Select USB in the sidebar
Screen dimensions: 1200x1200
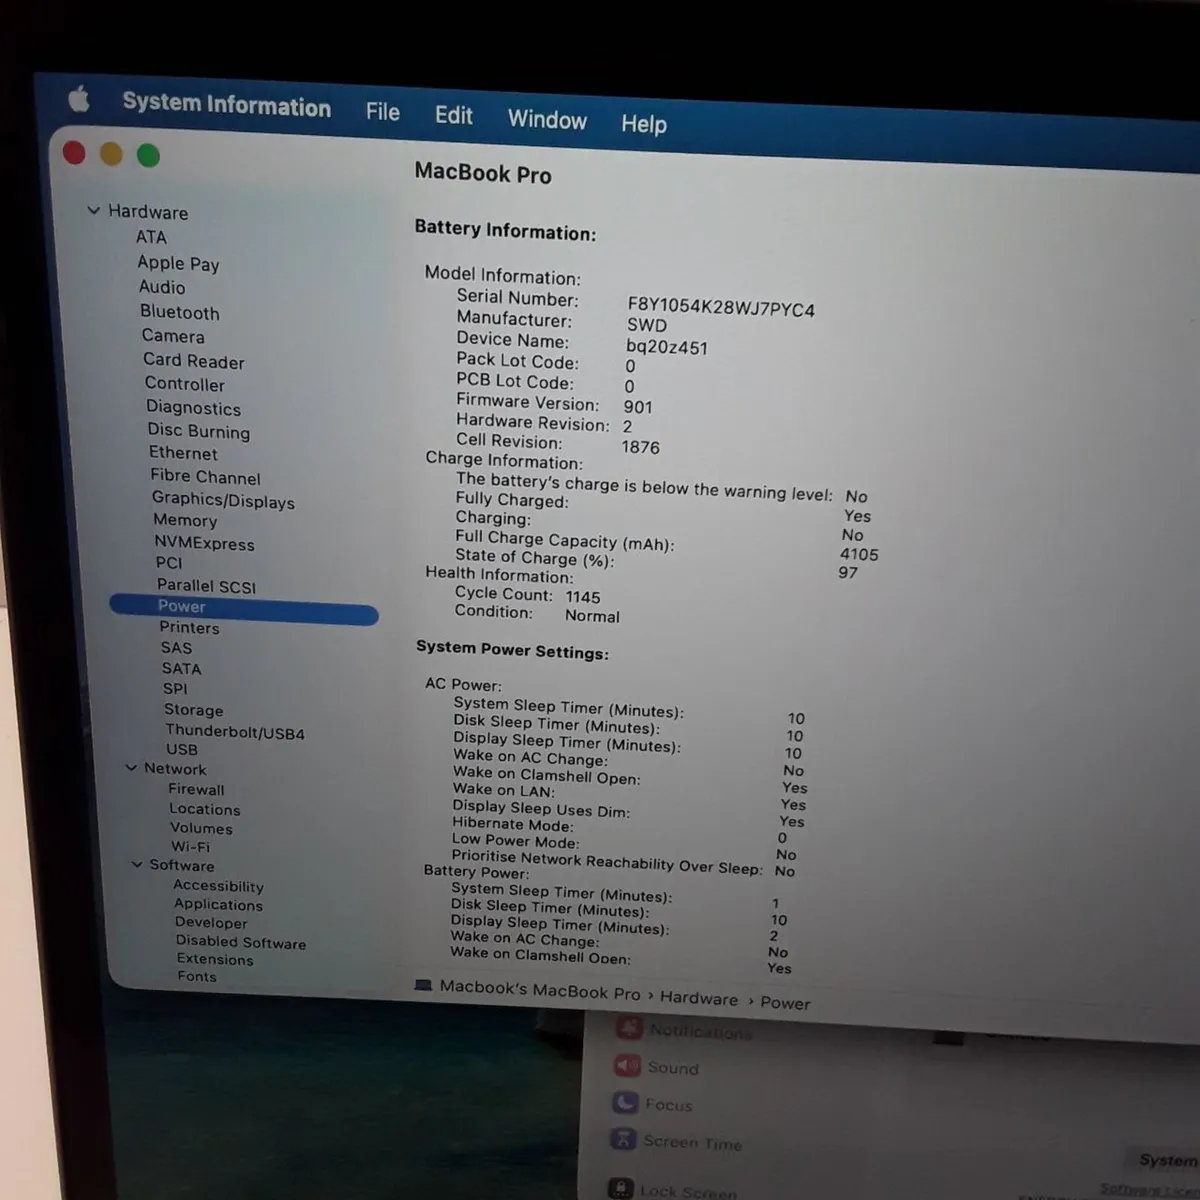tap(182, 749)
